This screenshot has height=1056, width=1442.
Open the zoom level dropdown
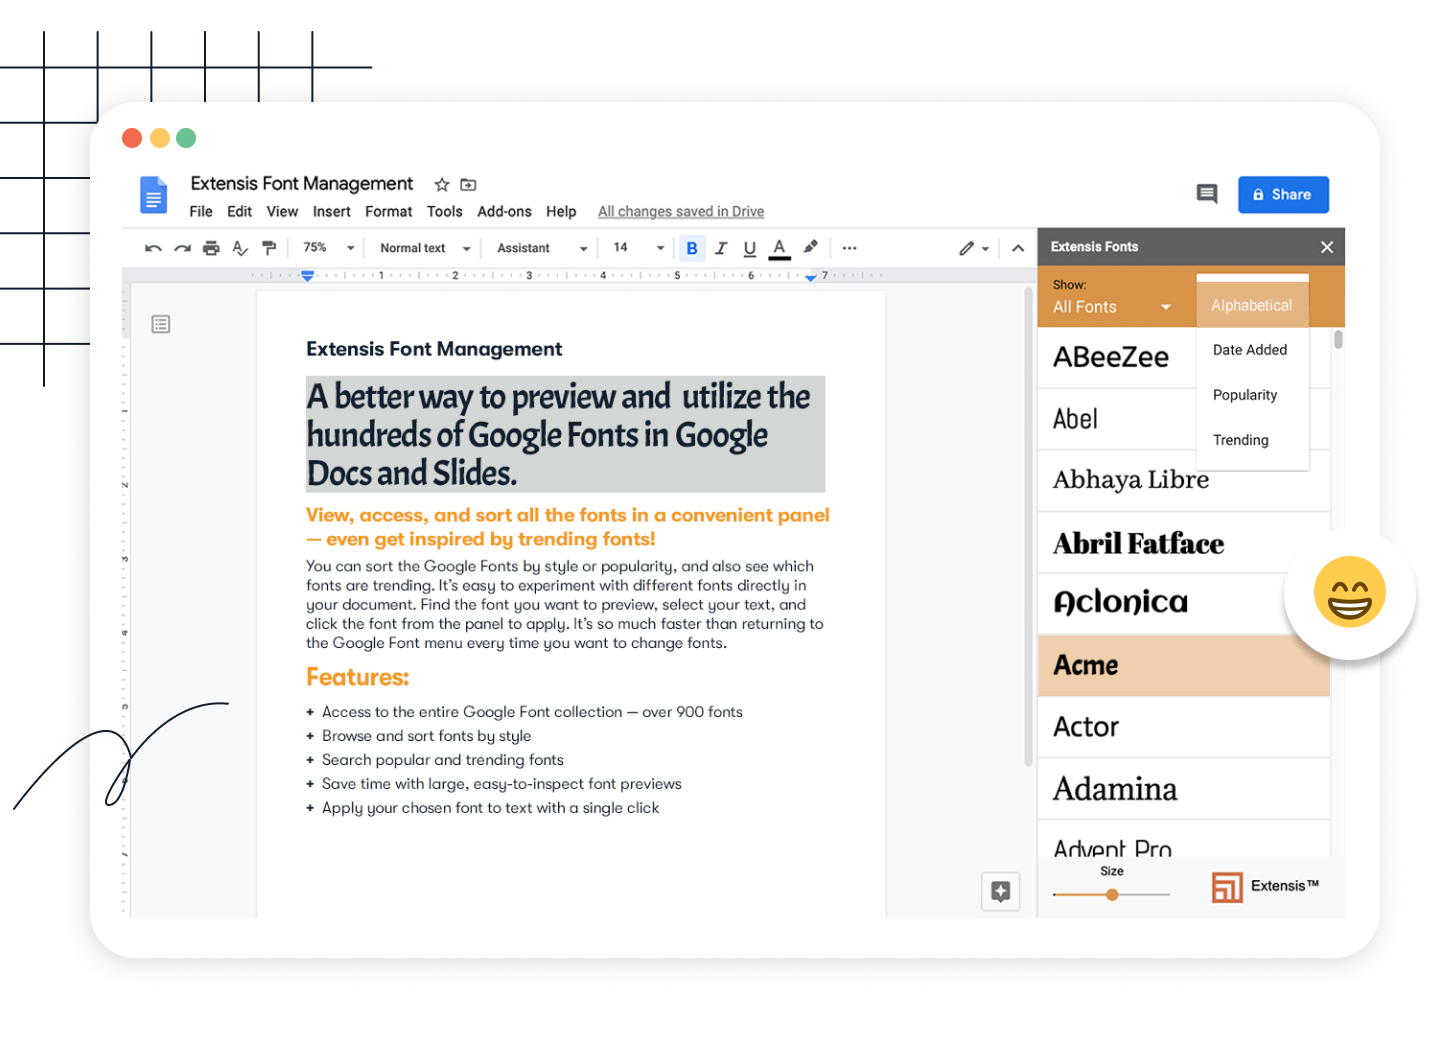tap(325, 247)
